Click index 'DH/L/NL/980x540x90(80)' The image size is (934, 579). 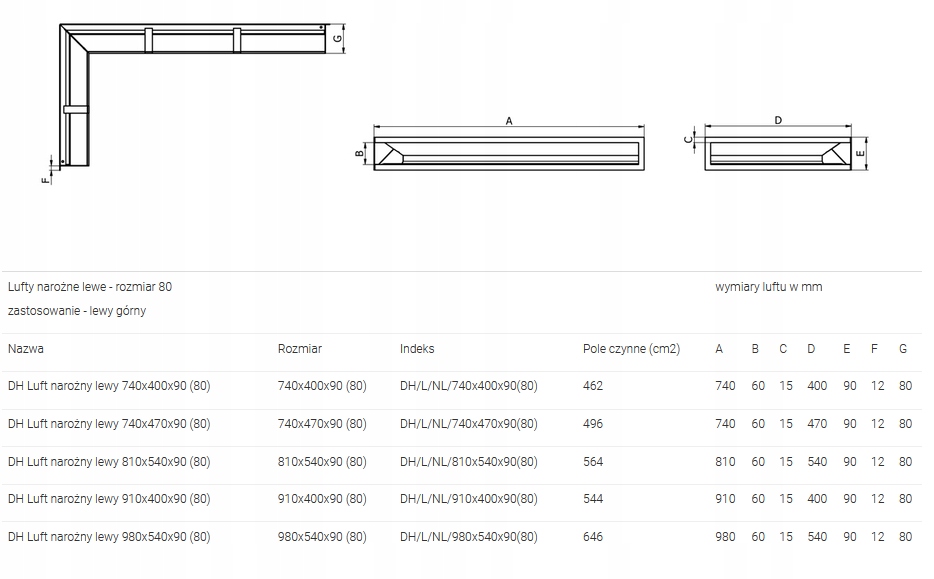(469, 537)
